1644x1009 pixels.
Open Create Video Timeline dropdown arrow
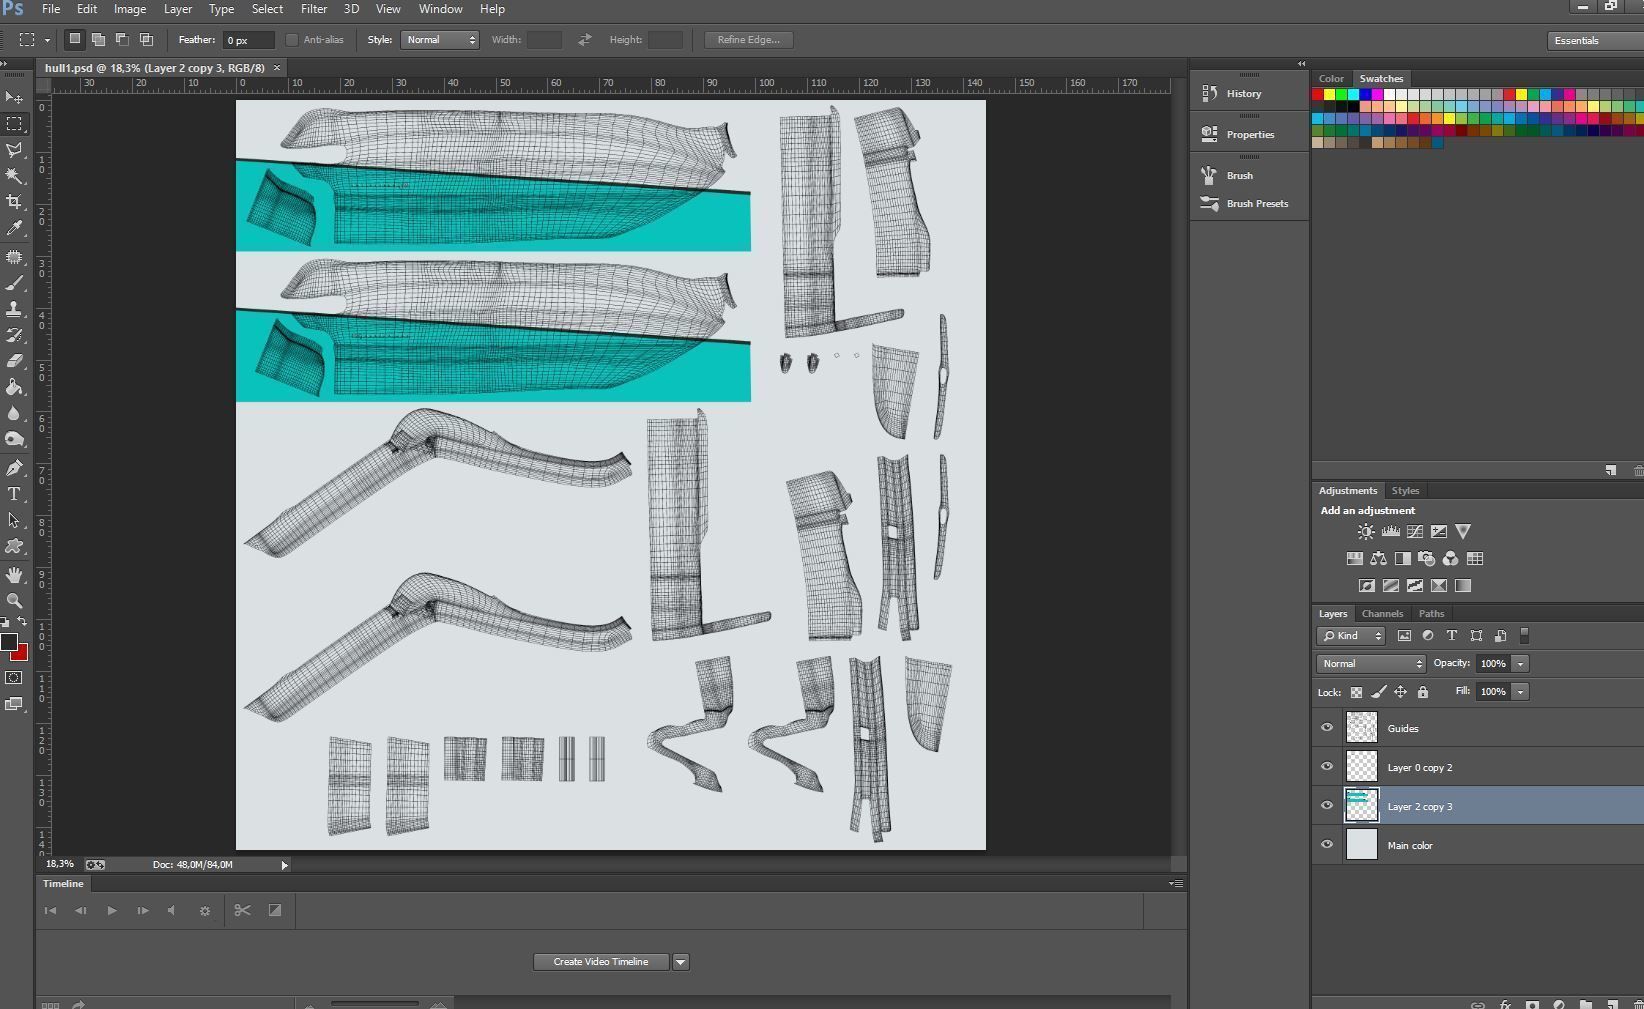point(680,962)
